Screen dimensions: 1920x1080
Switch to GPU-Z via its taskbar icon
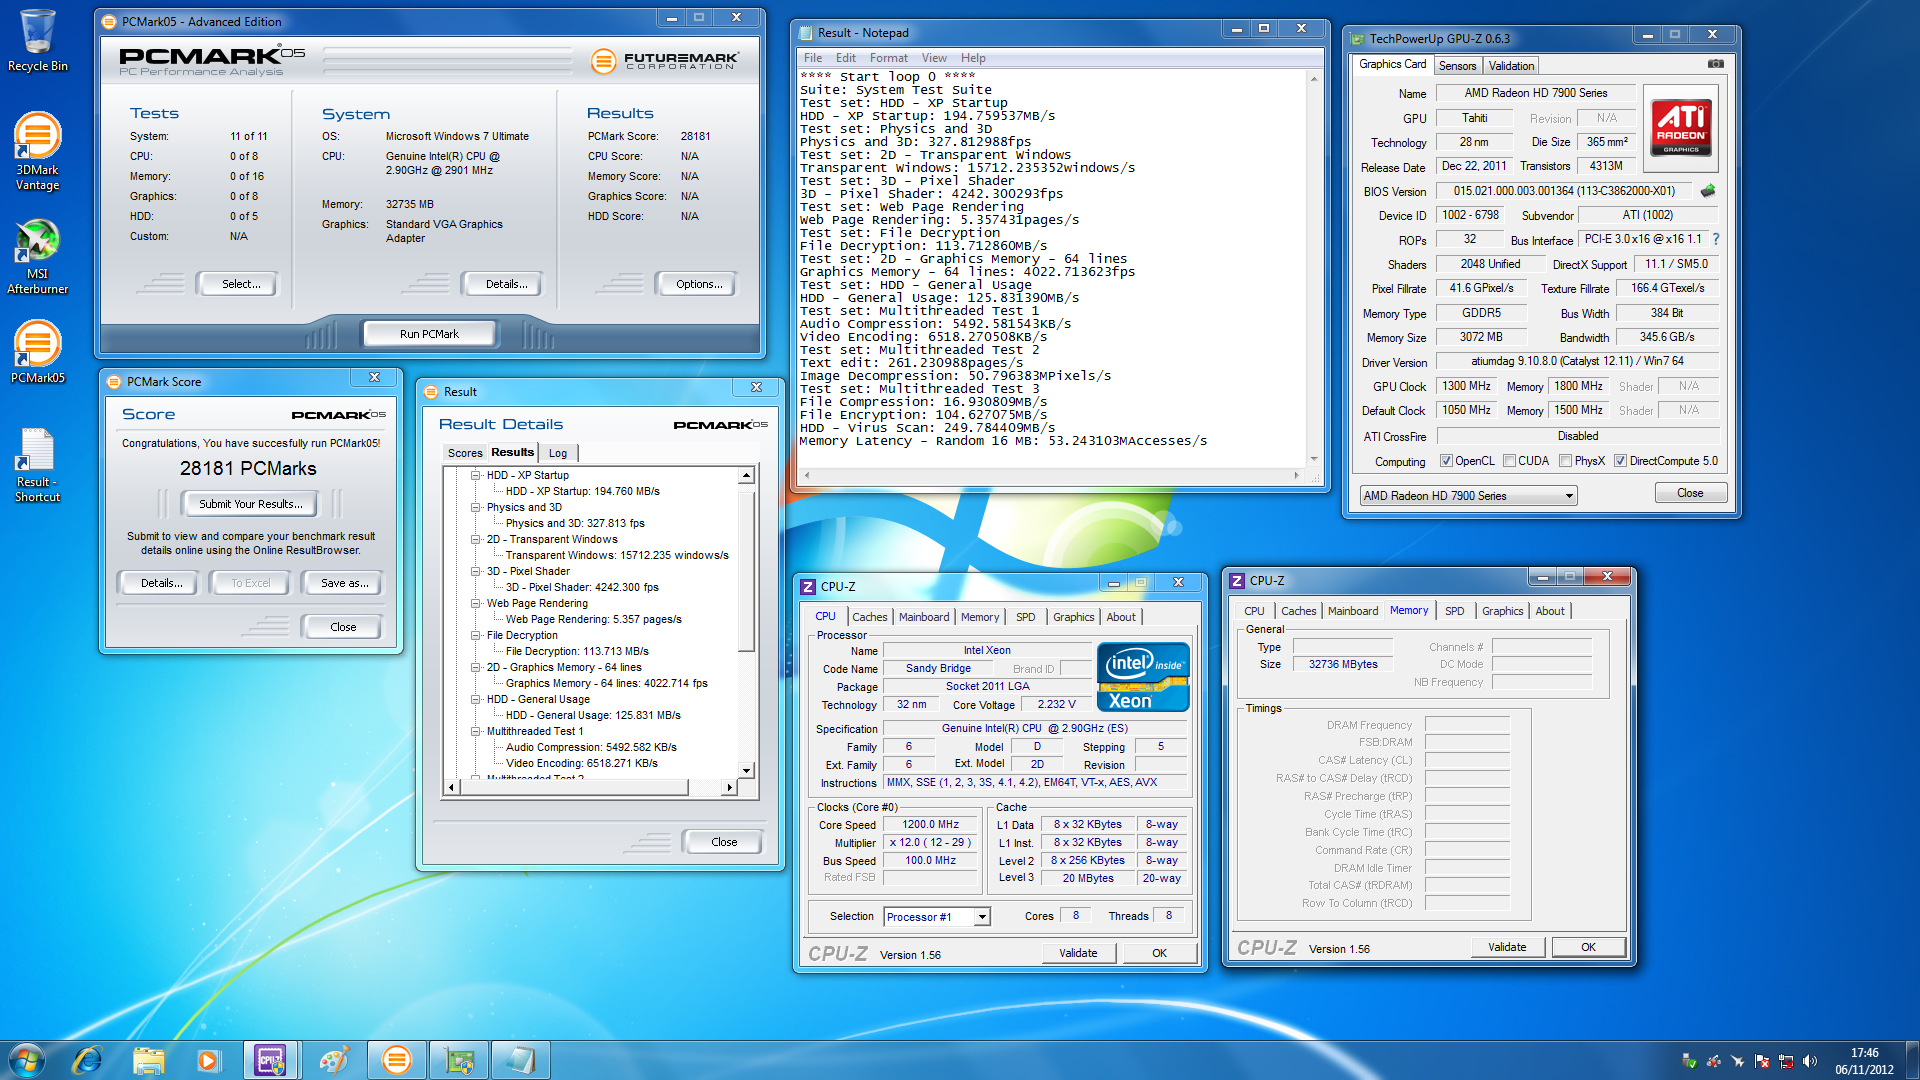pos(459,1060)
